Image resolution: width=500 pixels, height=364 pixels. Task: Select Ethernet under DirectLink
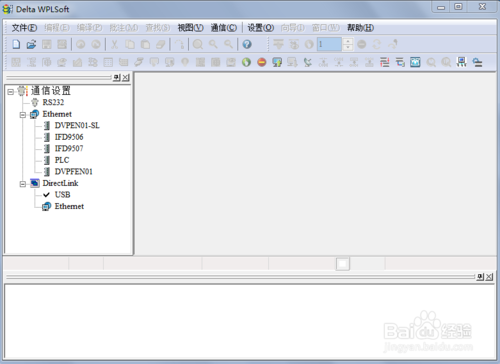[69, 206]
